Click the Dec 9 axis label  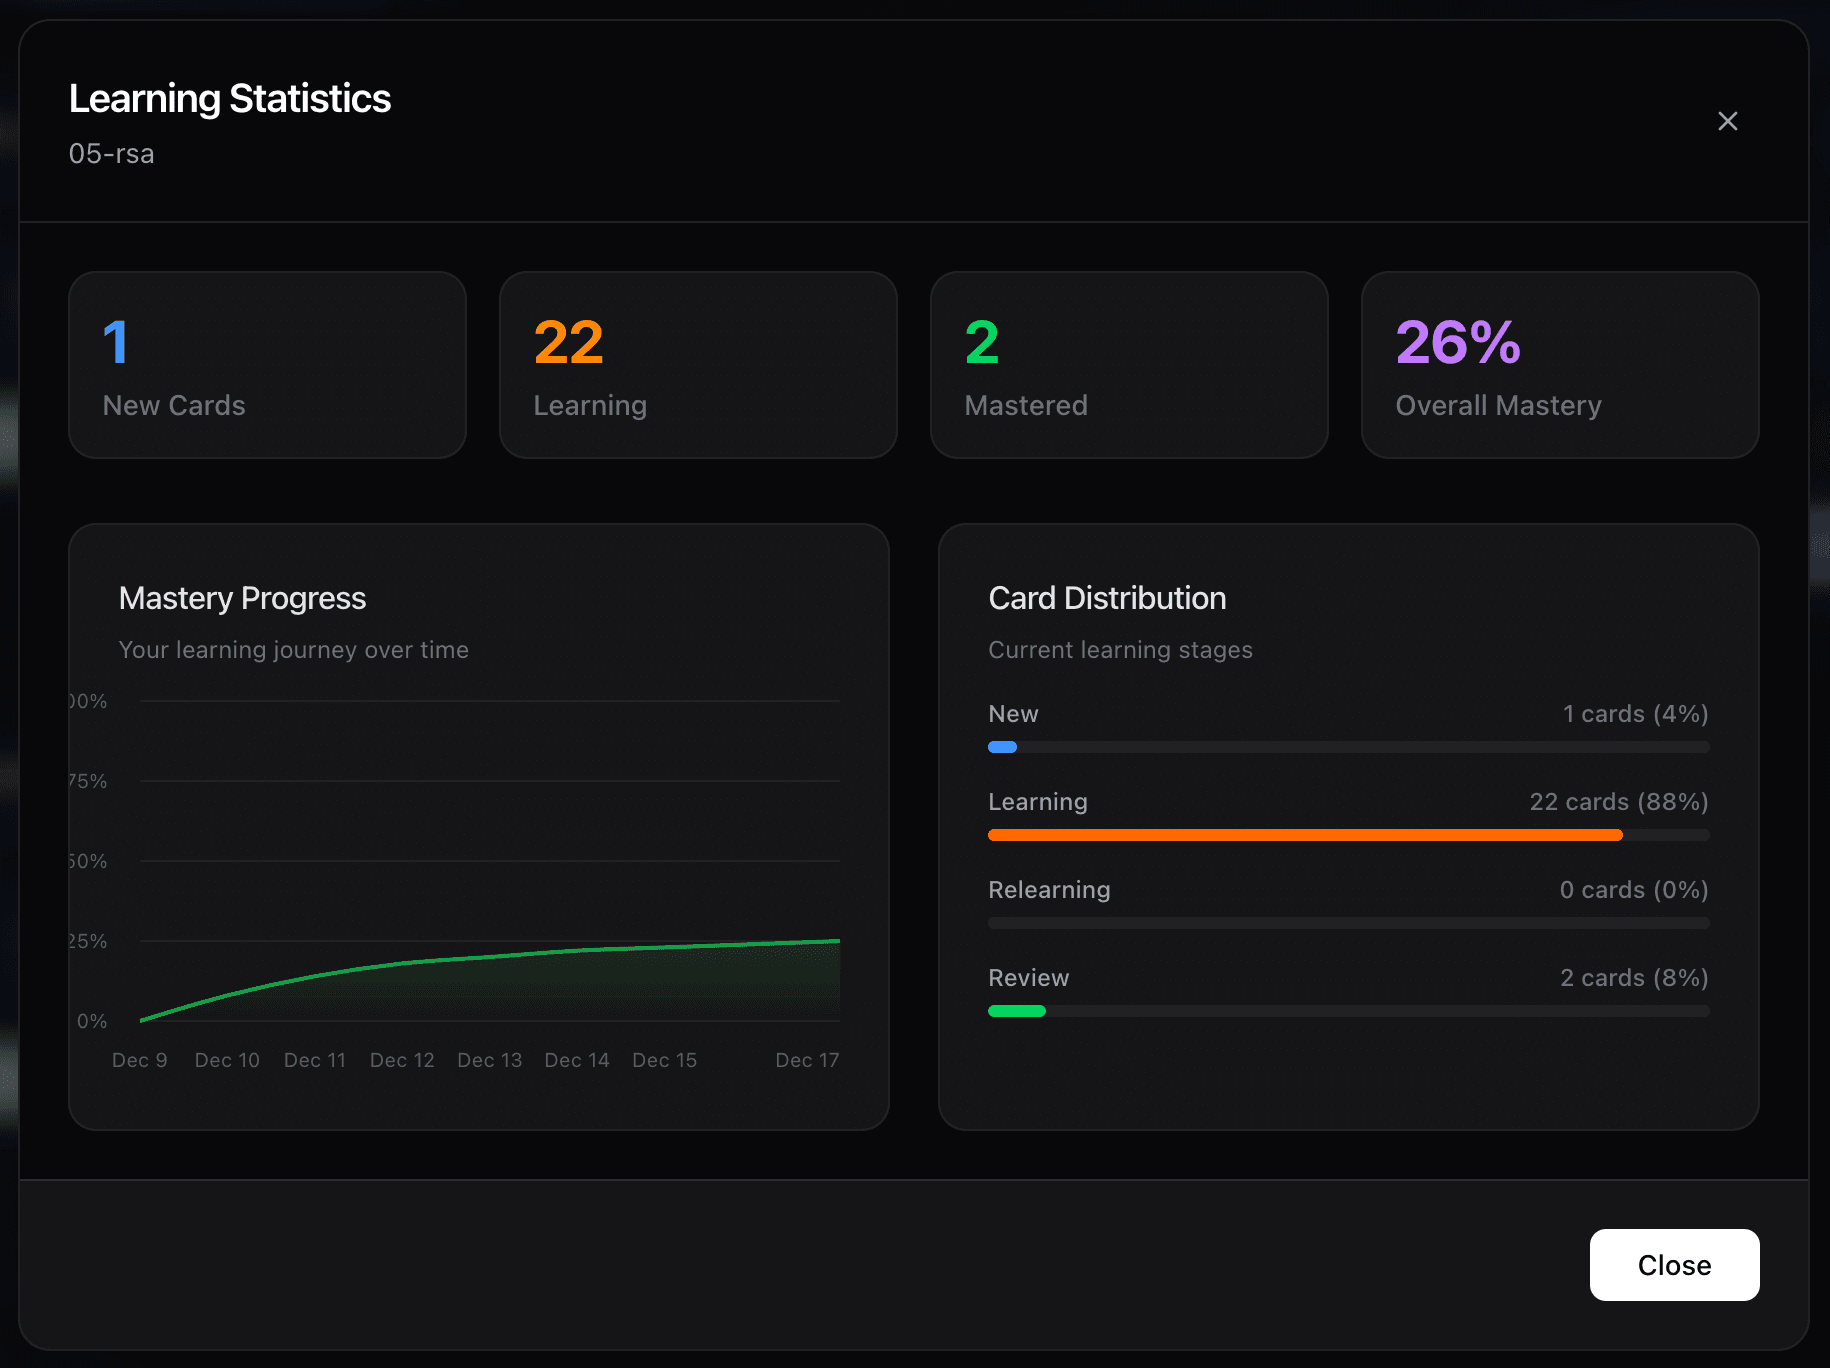point(139,1060)
